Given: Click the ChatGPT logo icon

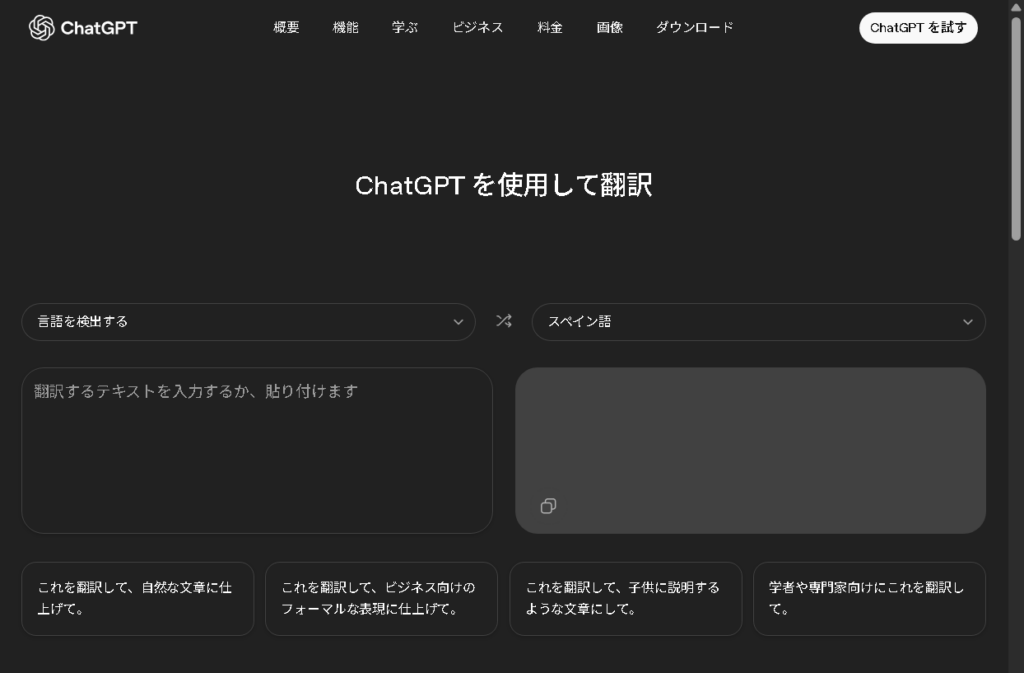Looking at the screenshot, I should [x=41, y=28].
